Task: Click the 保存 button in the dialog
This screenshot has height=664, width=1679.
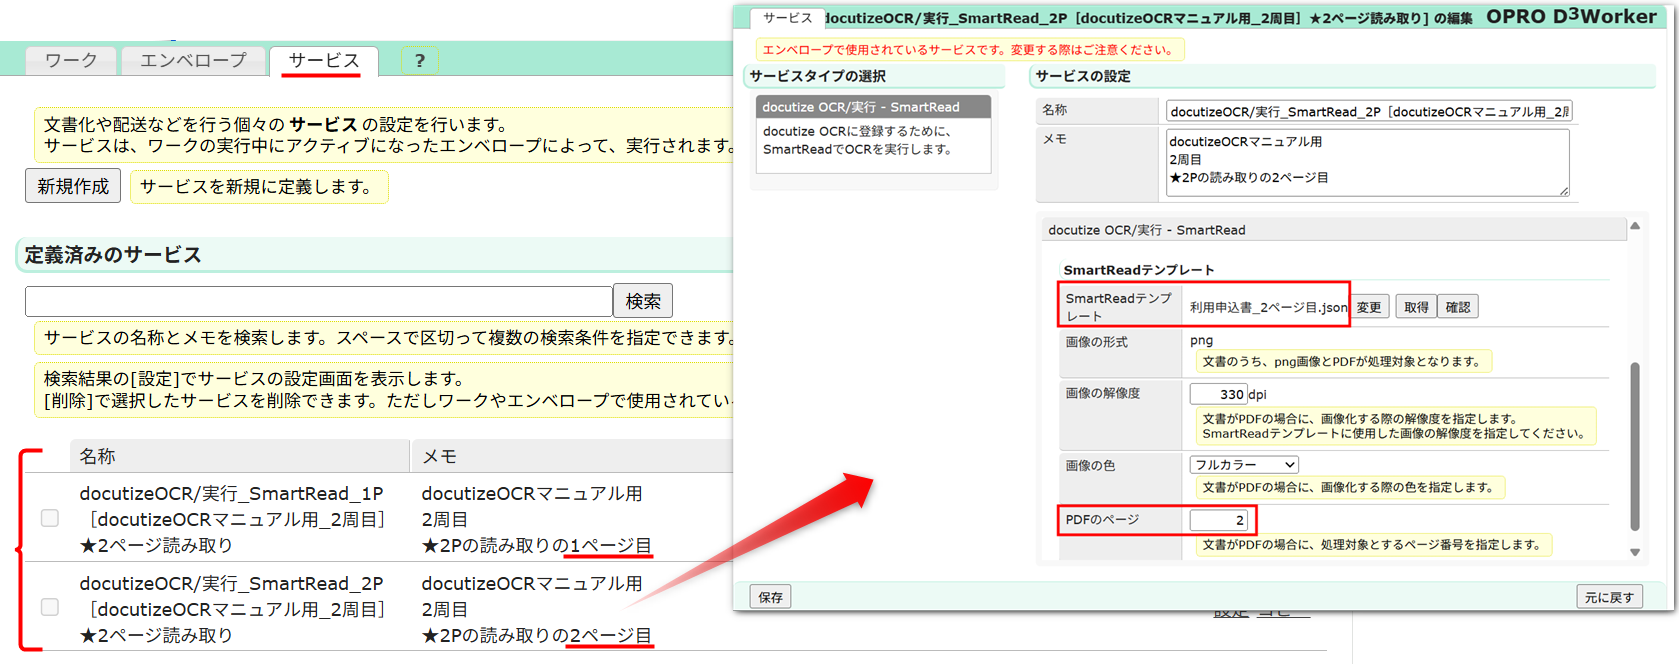Action: tap(771, 597)
